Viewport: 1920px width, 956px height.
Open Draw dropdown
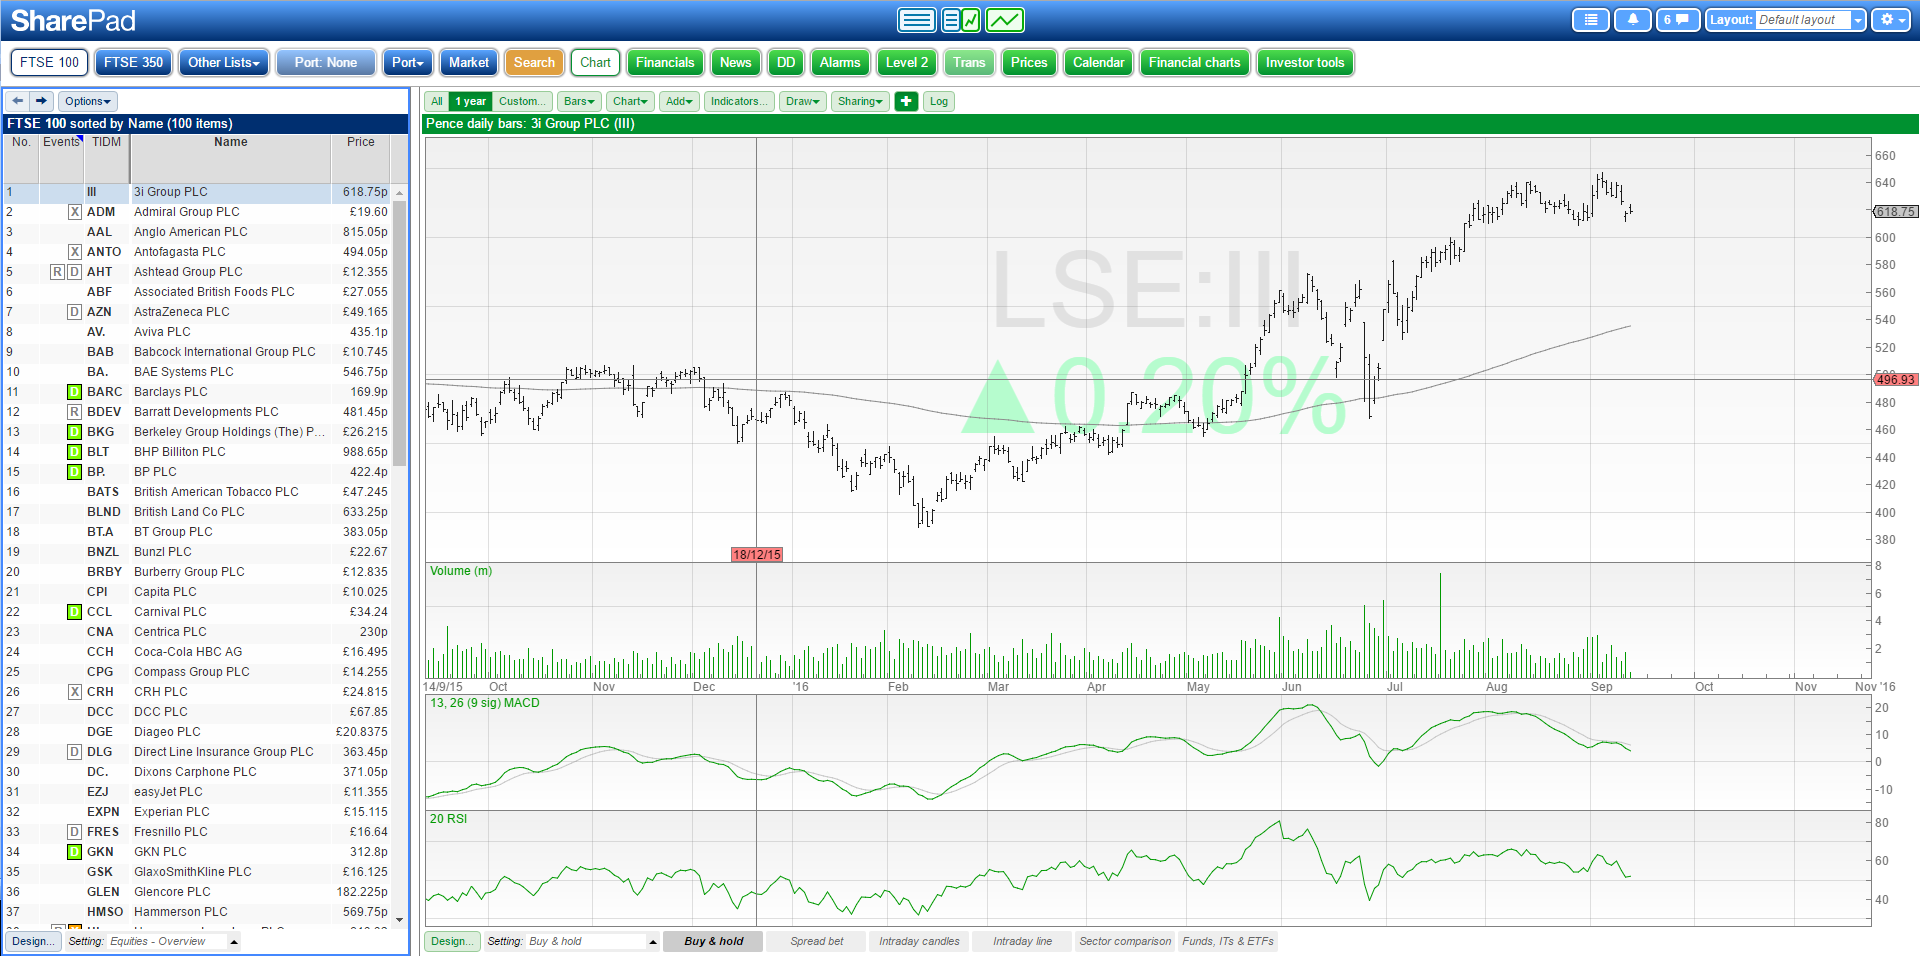click(803, 101)
